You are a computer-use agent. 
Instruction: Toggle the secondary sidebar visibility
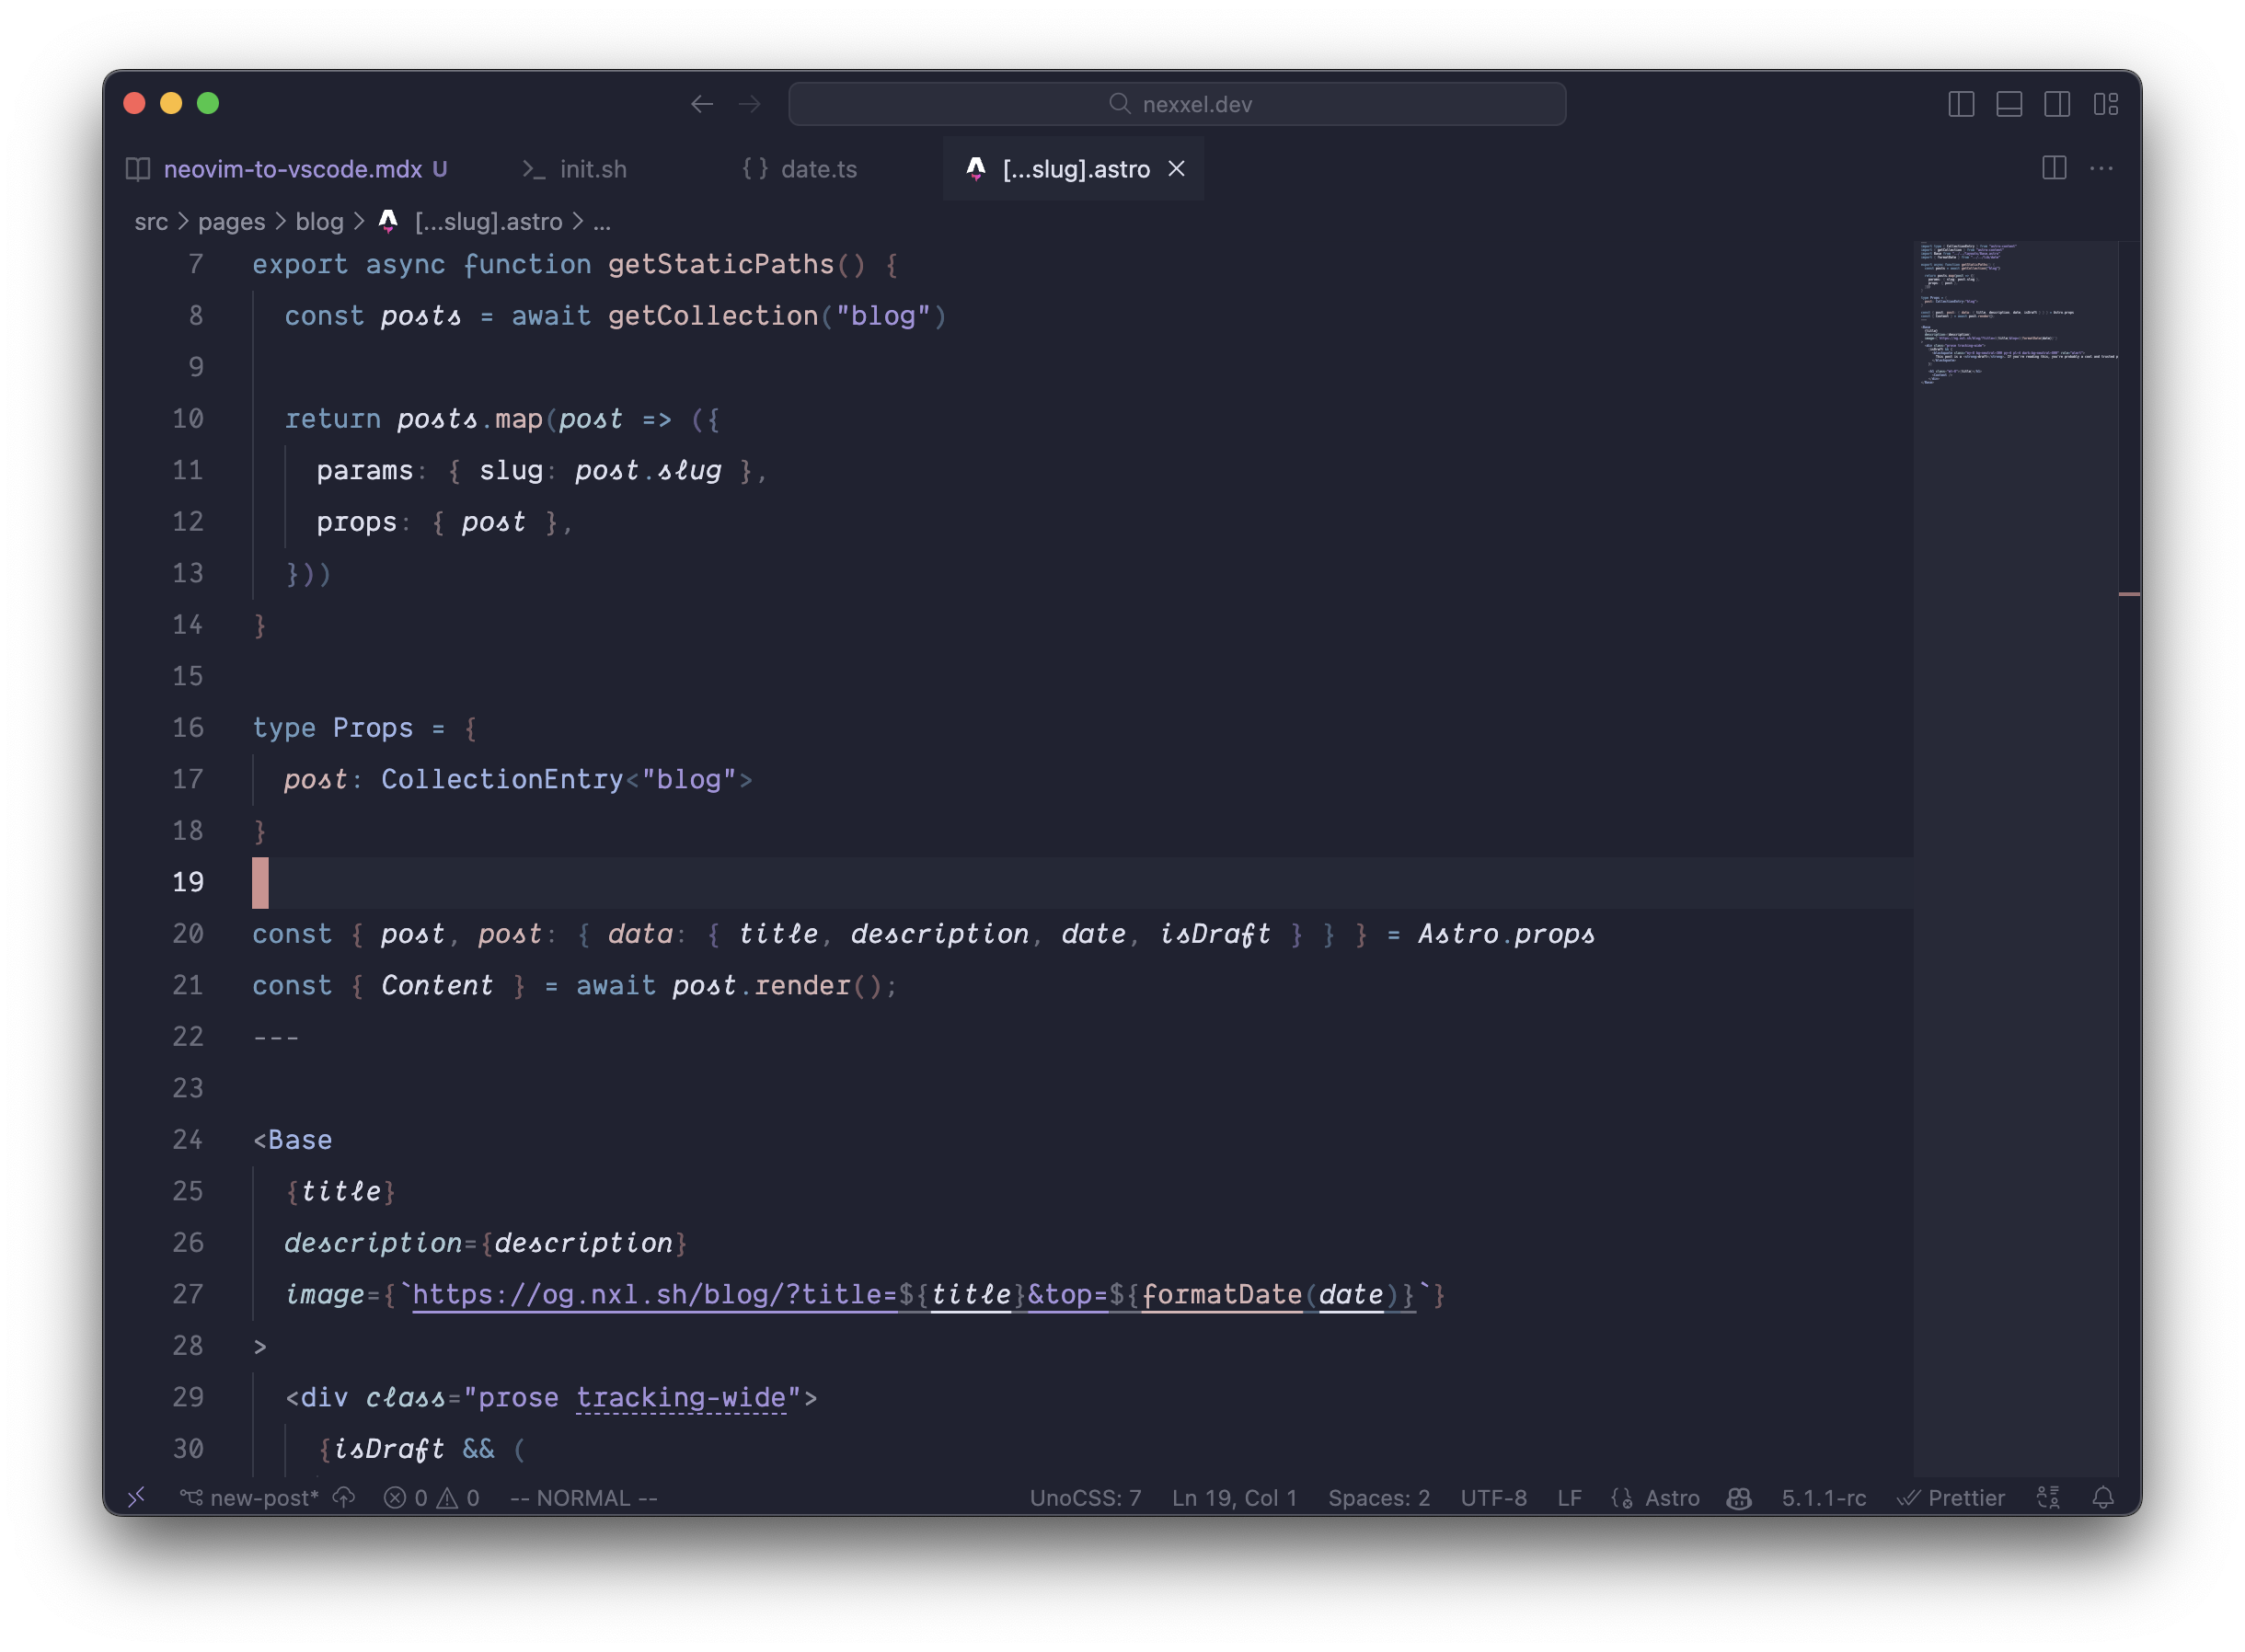coord(2057,103)
